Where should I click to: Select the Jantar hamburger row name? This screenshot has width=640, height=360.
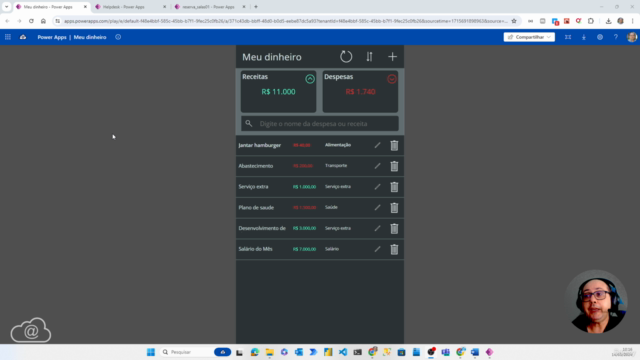pyautogui.click(x=260, y=145)
